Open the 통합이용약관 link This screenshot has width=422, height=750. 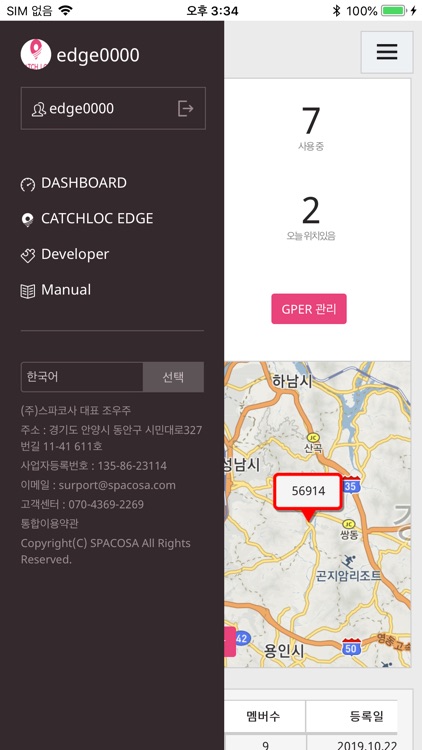click(49, 523)
